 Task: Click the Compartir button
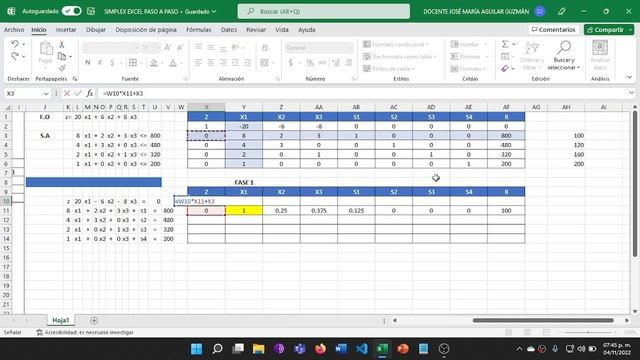(605, 30)
